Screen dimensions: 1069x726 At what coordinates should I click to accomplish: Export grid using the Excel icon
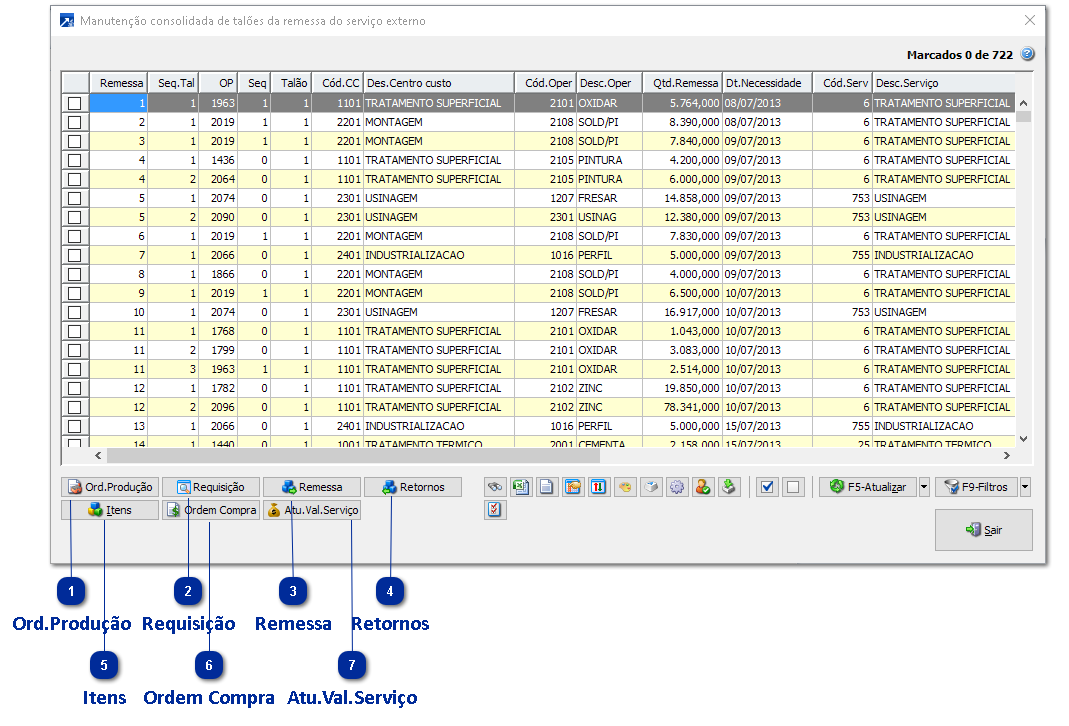tap(520, 487)
